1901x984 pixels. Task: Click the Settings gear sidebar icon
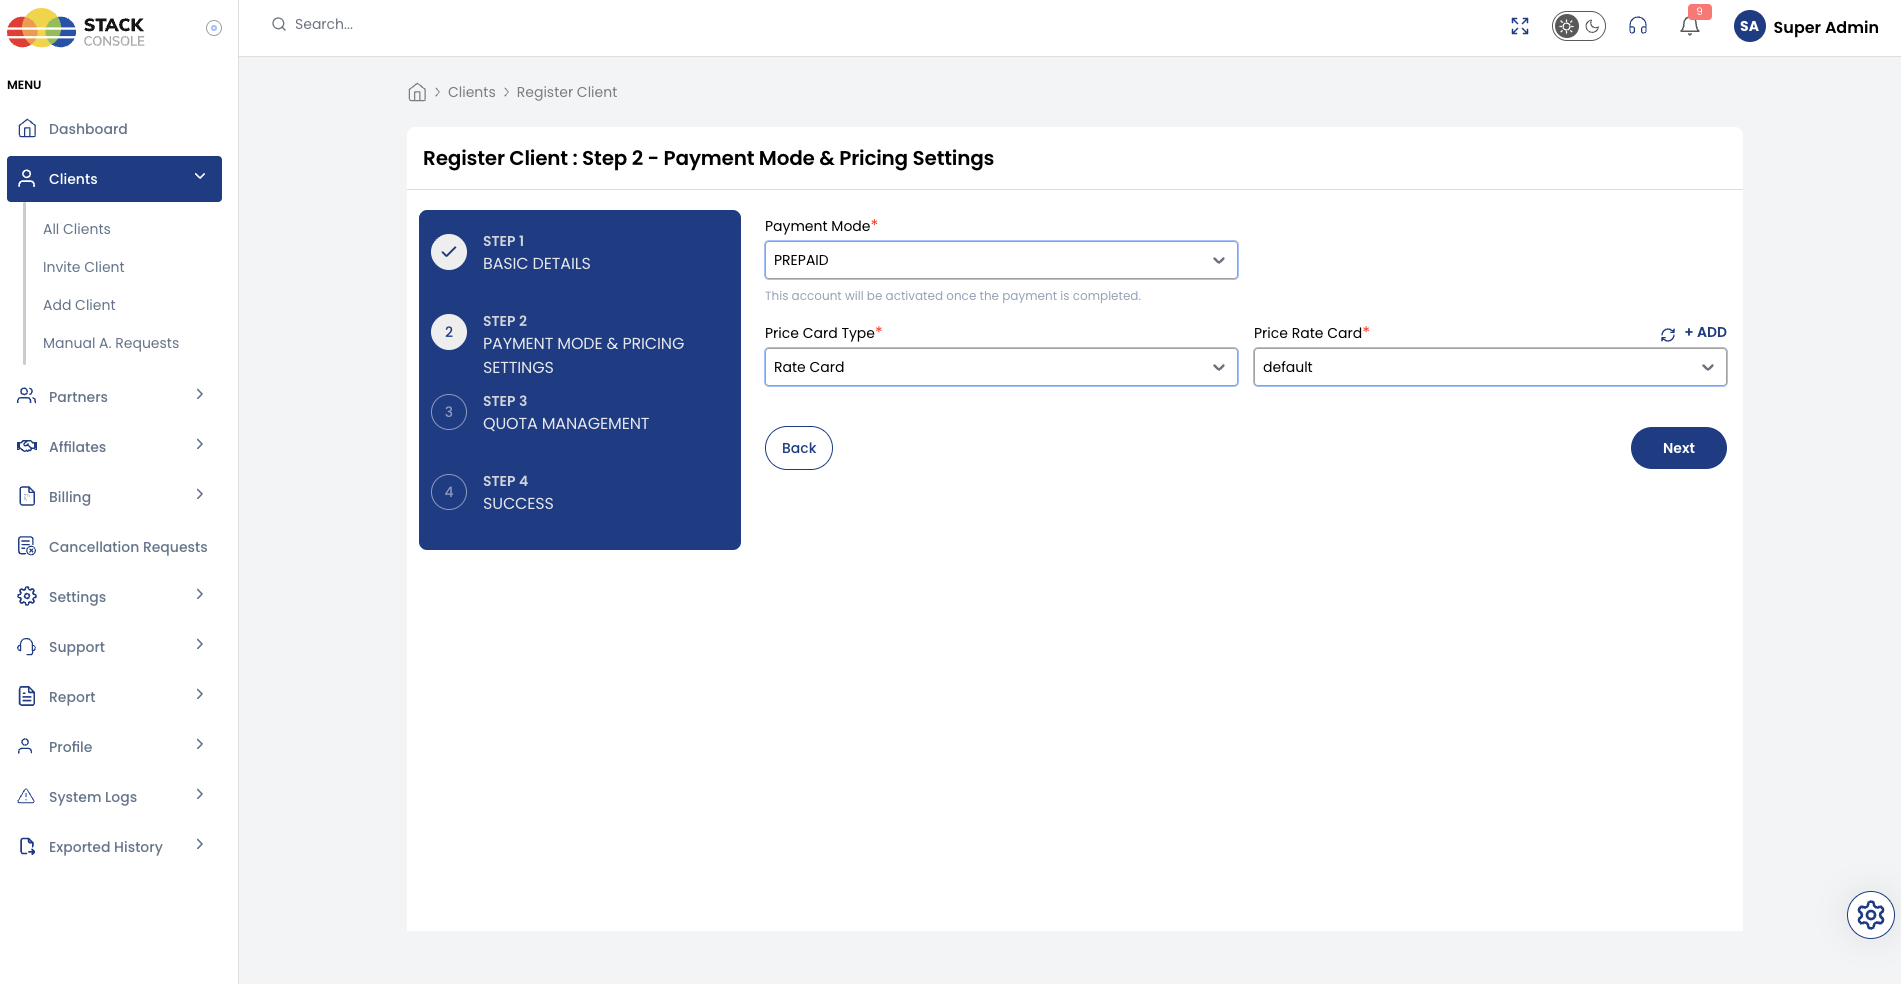click(27, 596)
